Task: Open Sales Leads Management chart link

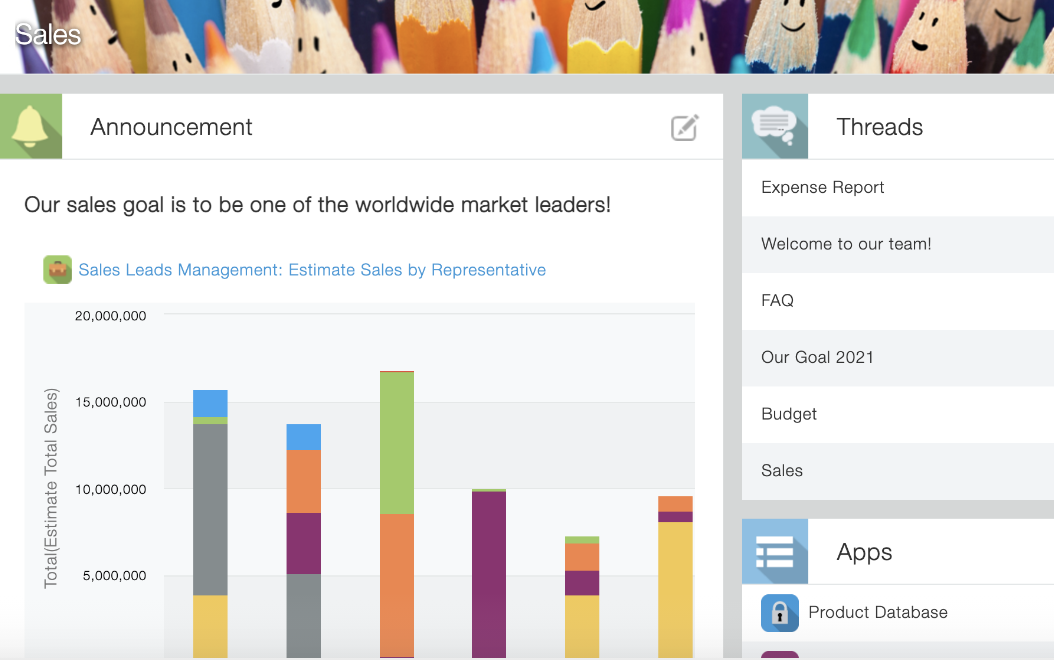Action: click(312, 270)
